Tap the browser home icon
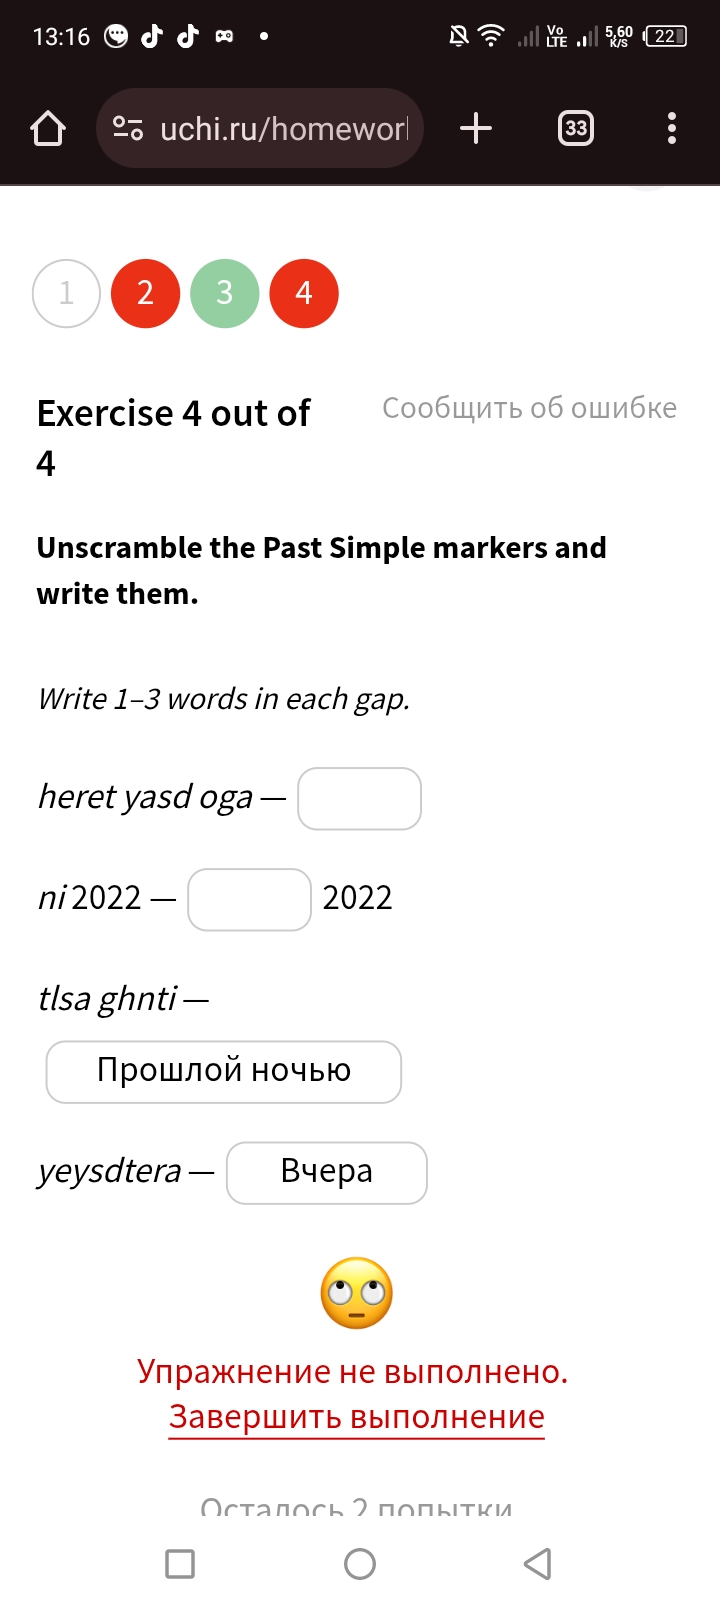The width and height of the screenshot is (720, 1612). tap(48, 128)
